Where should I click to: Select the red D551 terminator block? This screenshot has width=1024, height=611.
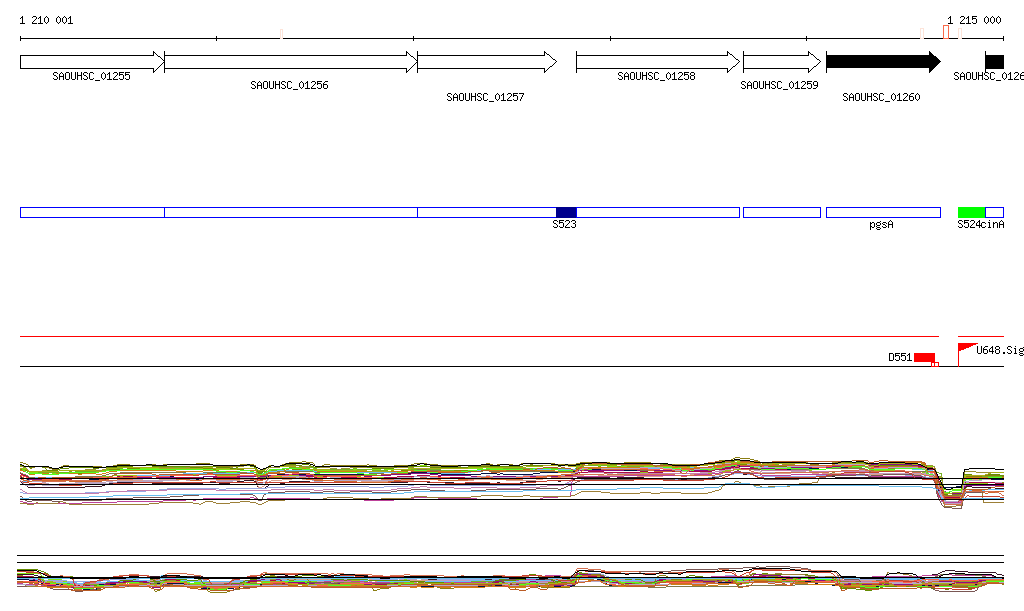(x=924, y=357)
